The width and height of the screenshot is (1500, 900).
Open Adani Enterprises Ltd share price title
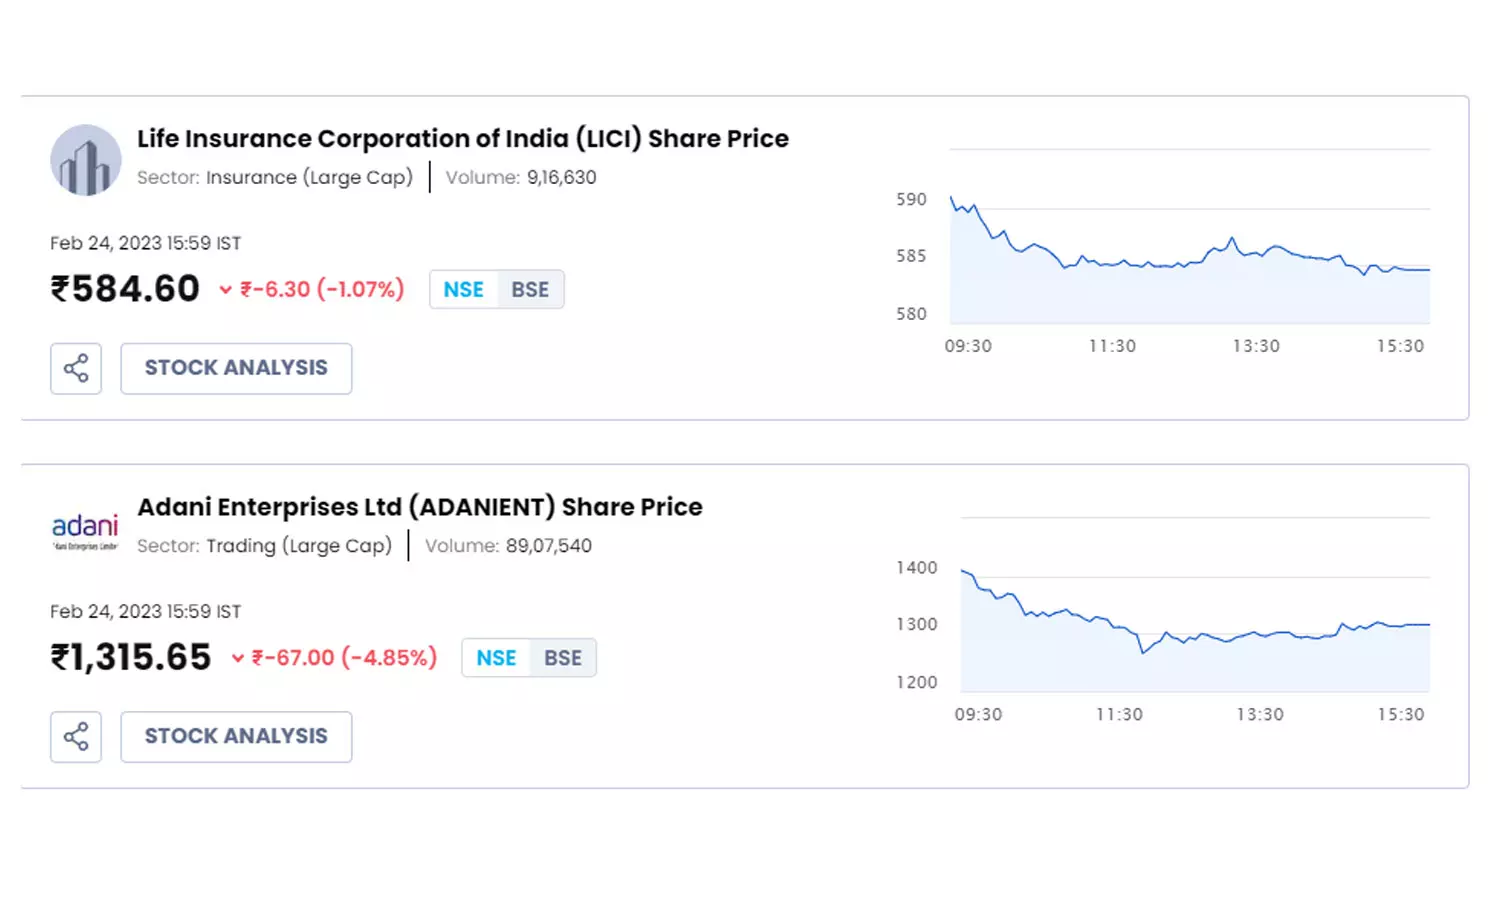point(420,507)
